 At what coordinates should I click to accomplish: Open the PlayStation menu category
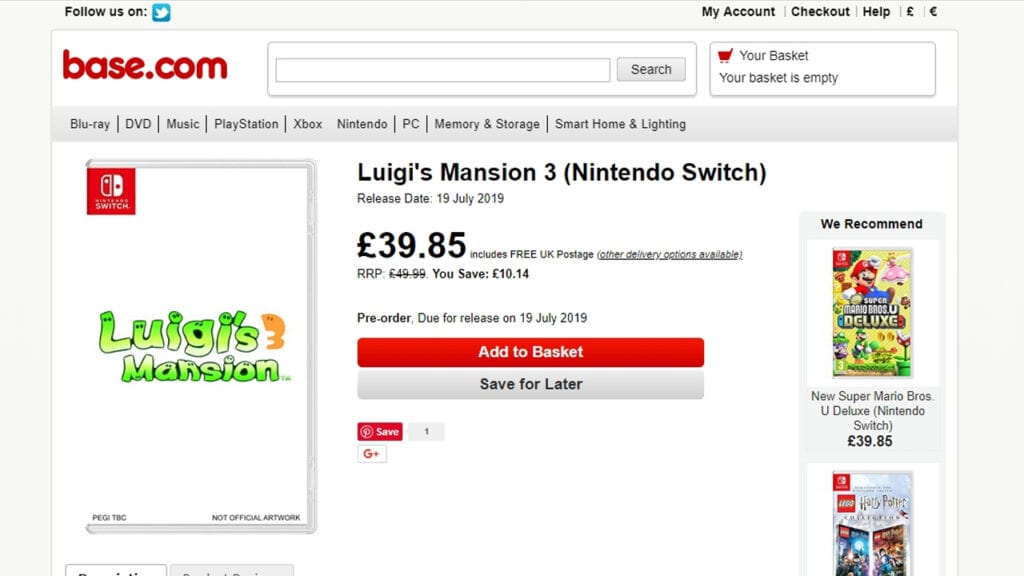point(246,124)
